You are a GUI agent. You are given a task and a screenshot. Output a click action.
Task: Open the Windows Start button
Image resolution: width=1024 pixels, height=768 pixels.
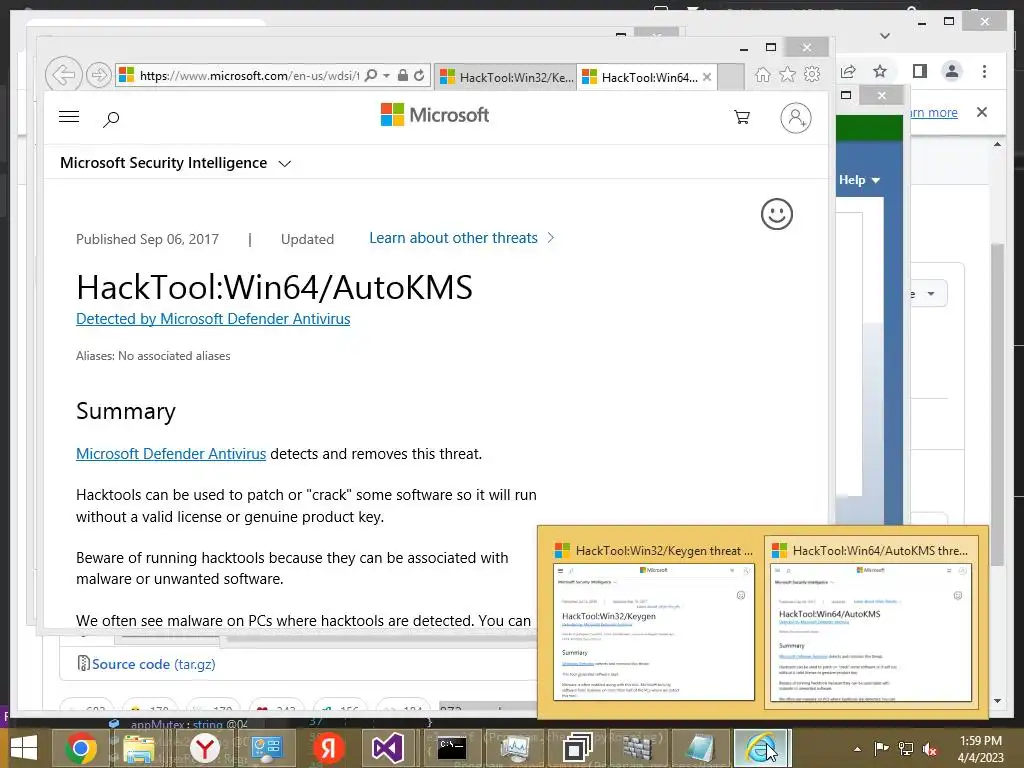(x=24, y=748)
